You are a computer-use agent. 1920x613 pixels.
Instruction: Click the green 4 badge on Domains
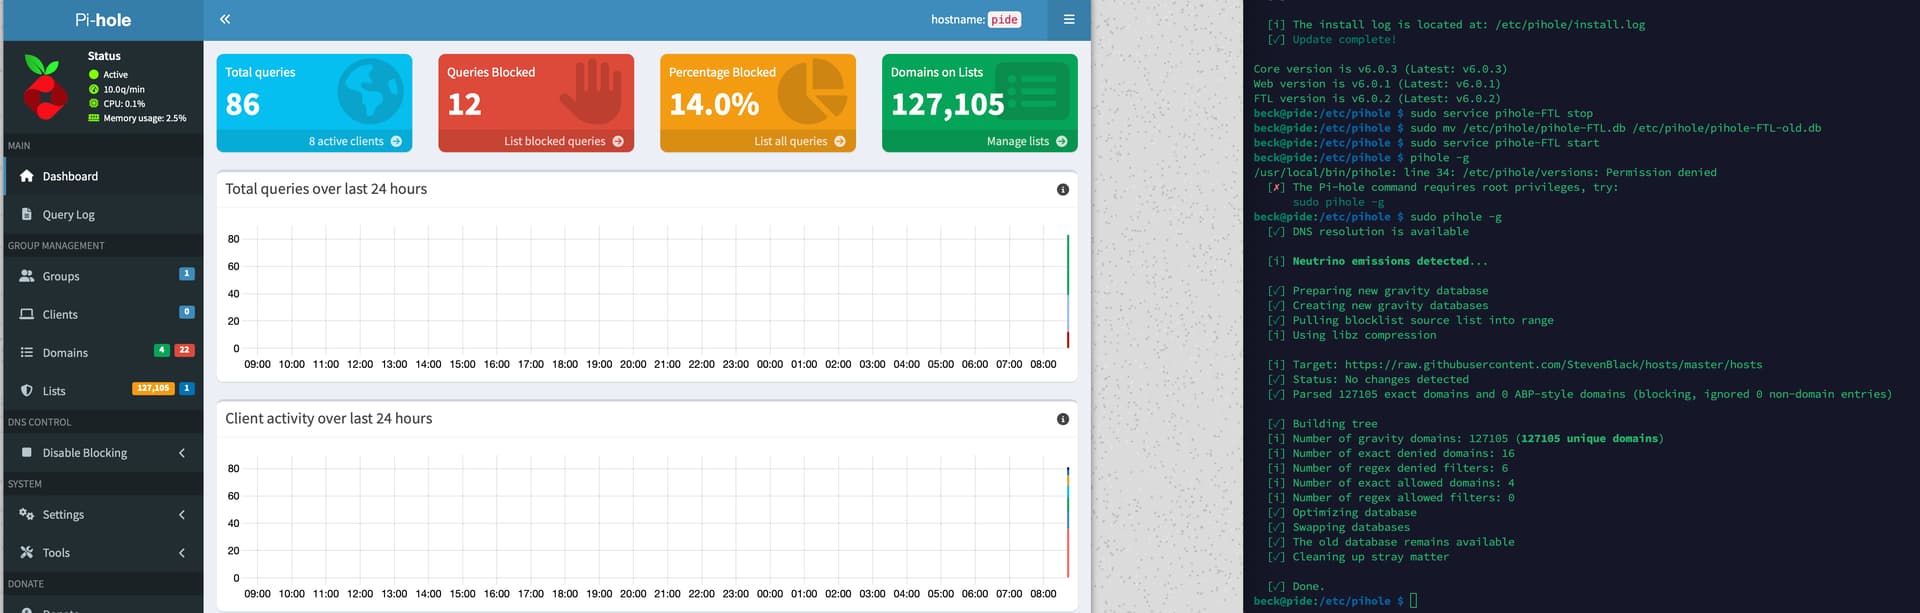[161, 350]
